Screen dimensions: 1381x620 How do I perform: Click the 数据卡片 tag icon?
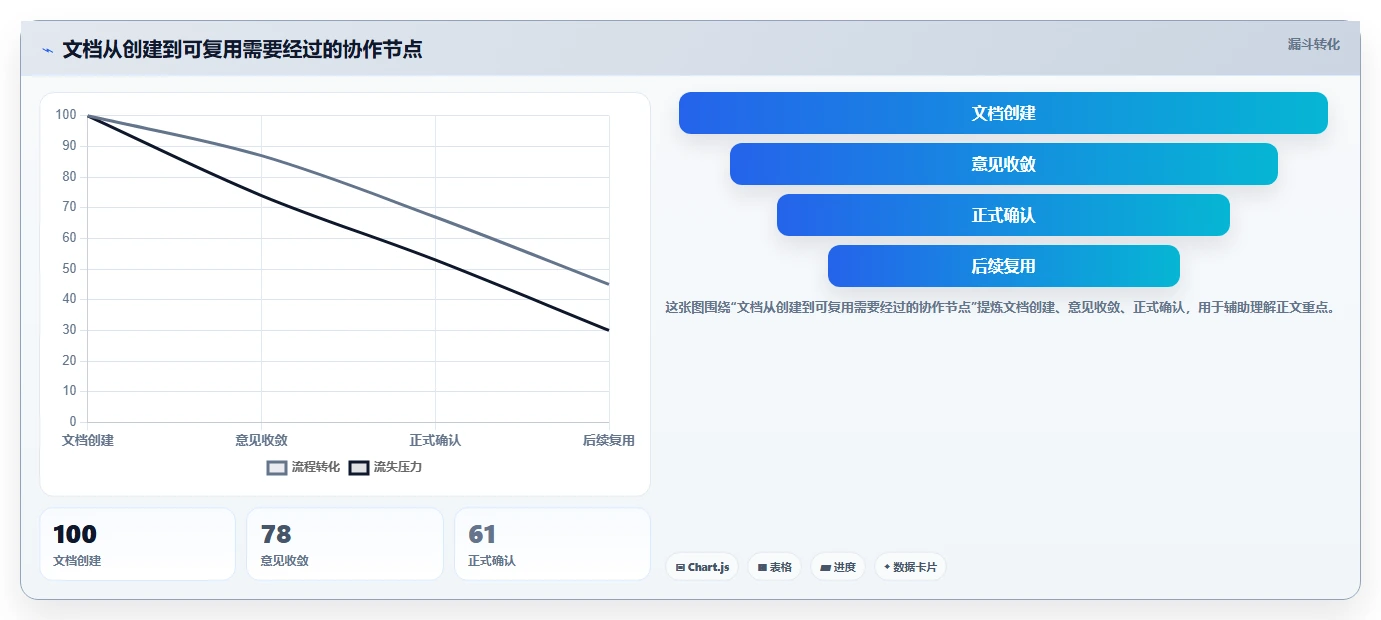[887, 567]
